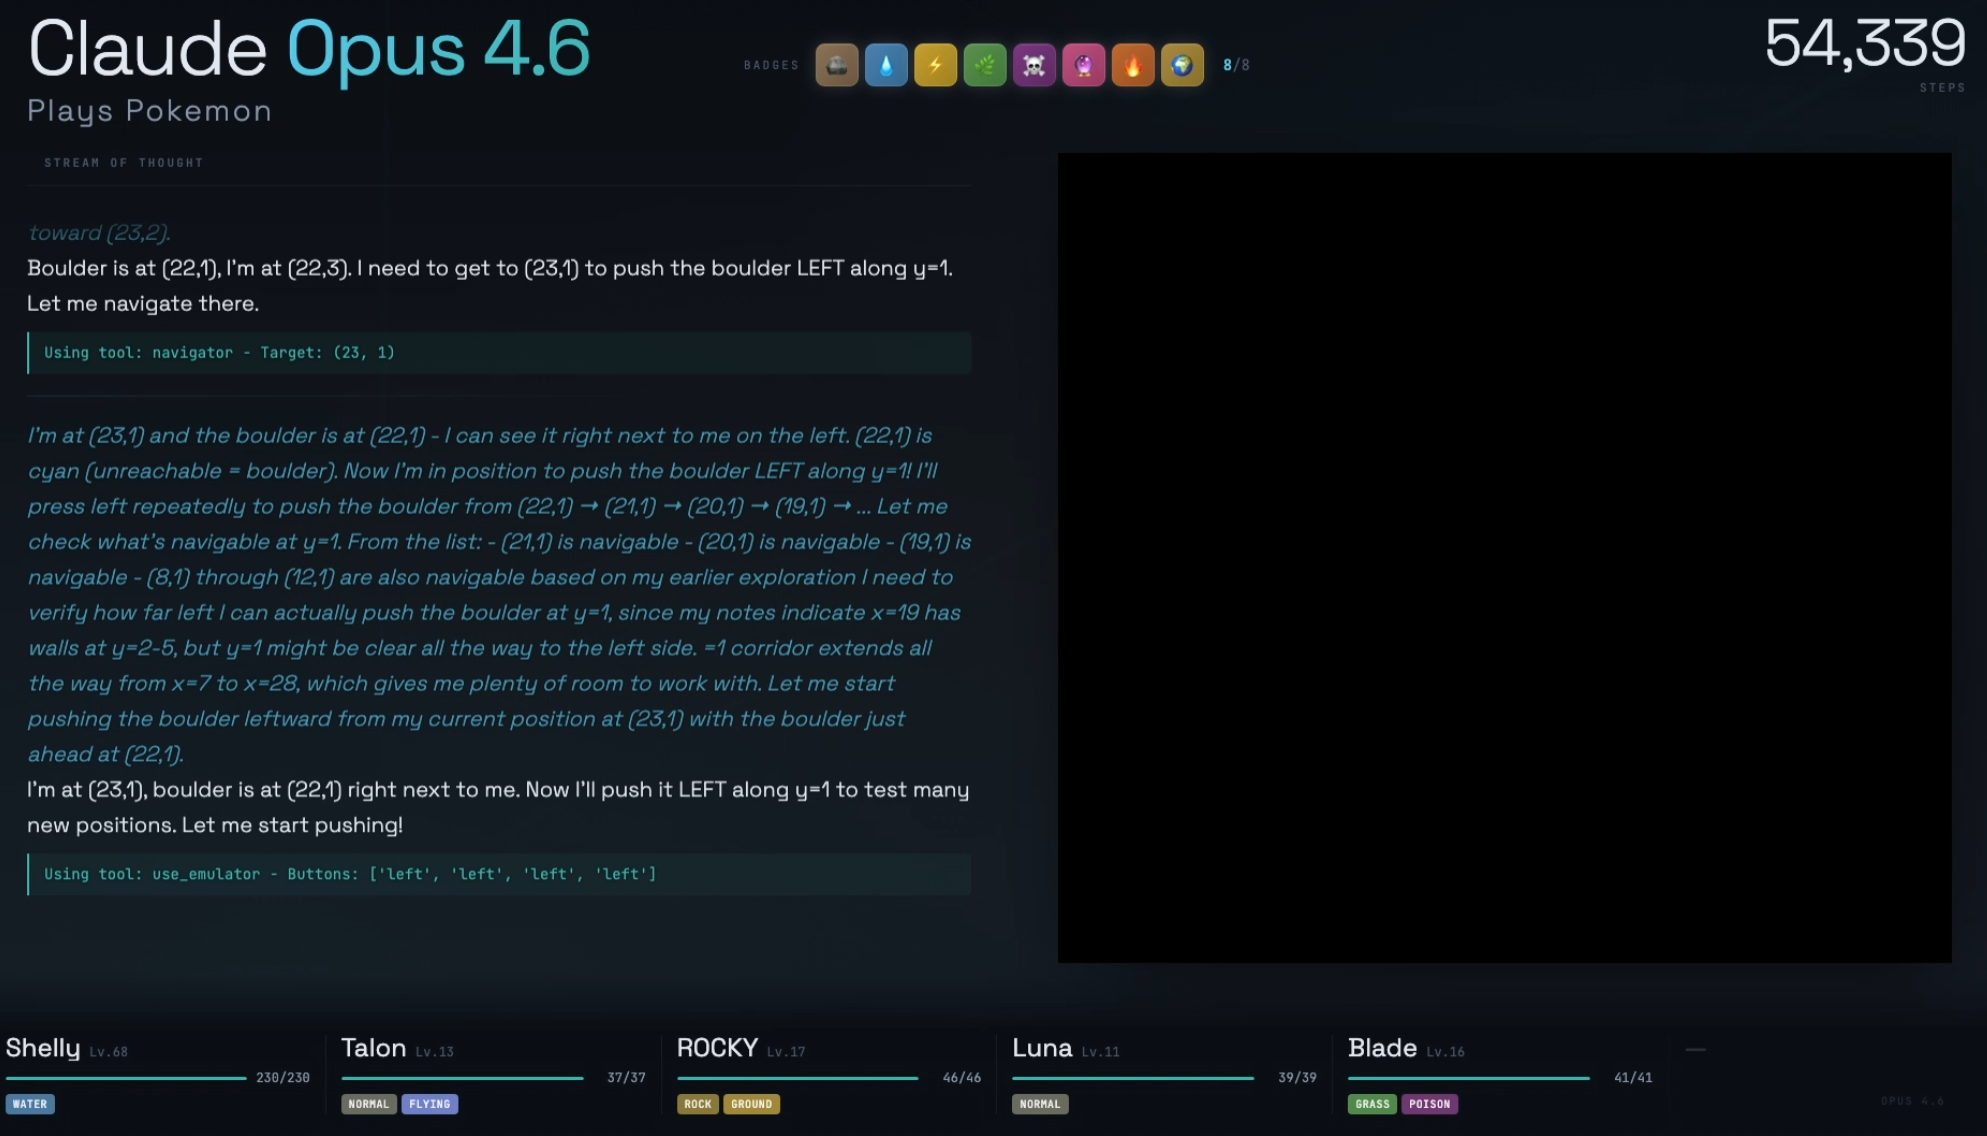Click the orange flame badge
This screenshot has width=1987, height=1136.
1133,66
